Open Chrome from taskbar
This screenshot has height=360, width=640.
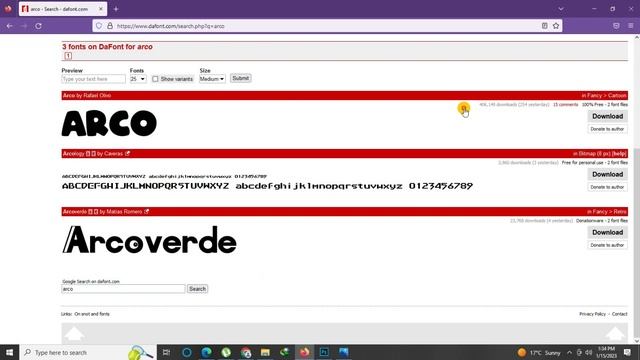[x=246, y=352]
